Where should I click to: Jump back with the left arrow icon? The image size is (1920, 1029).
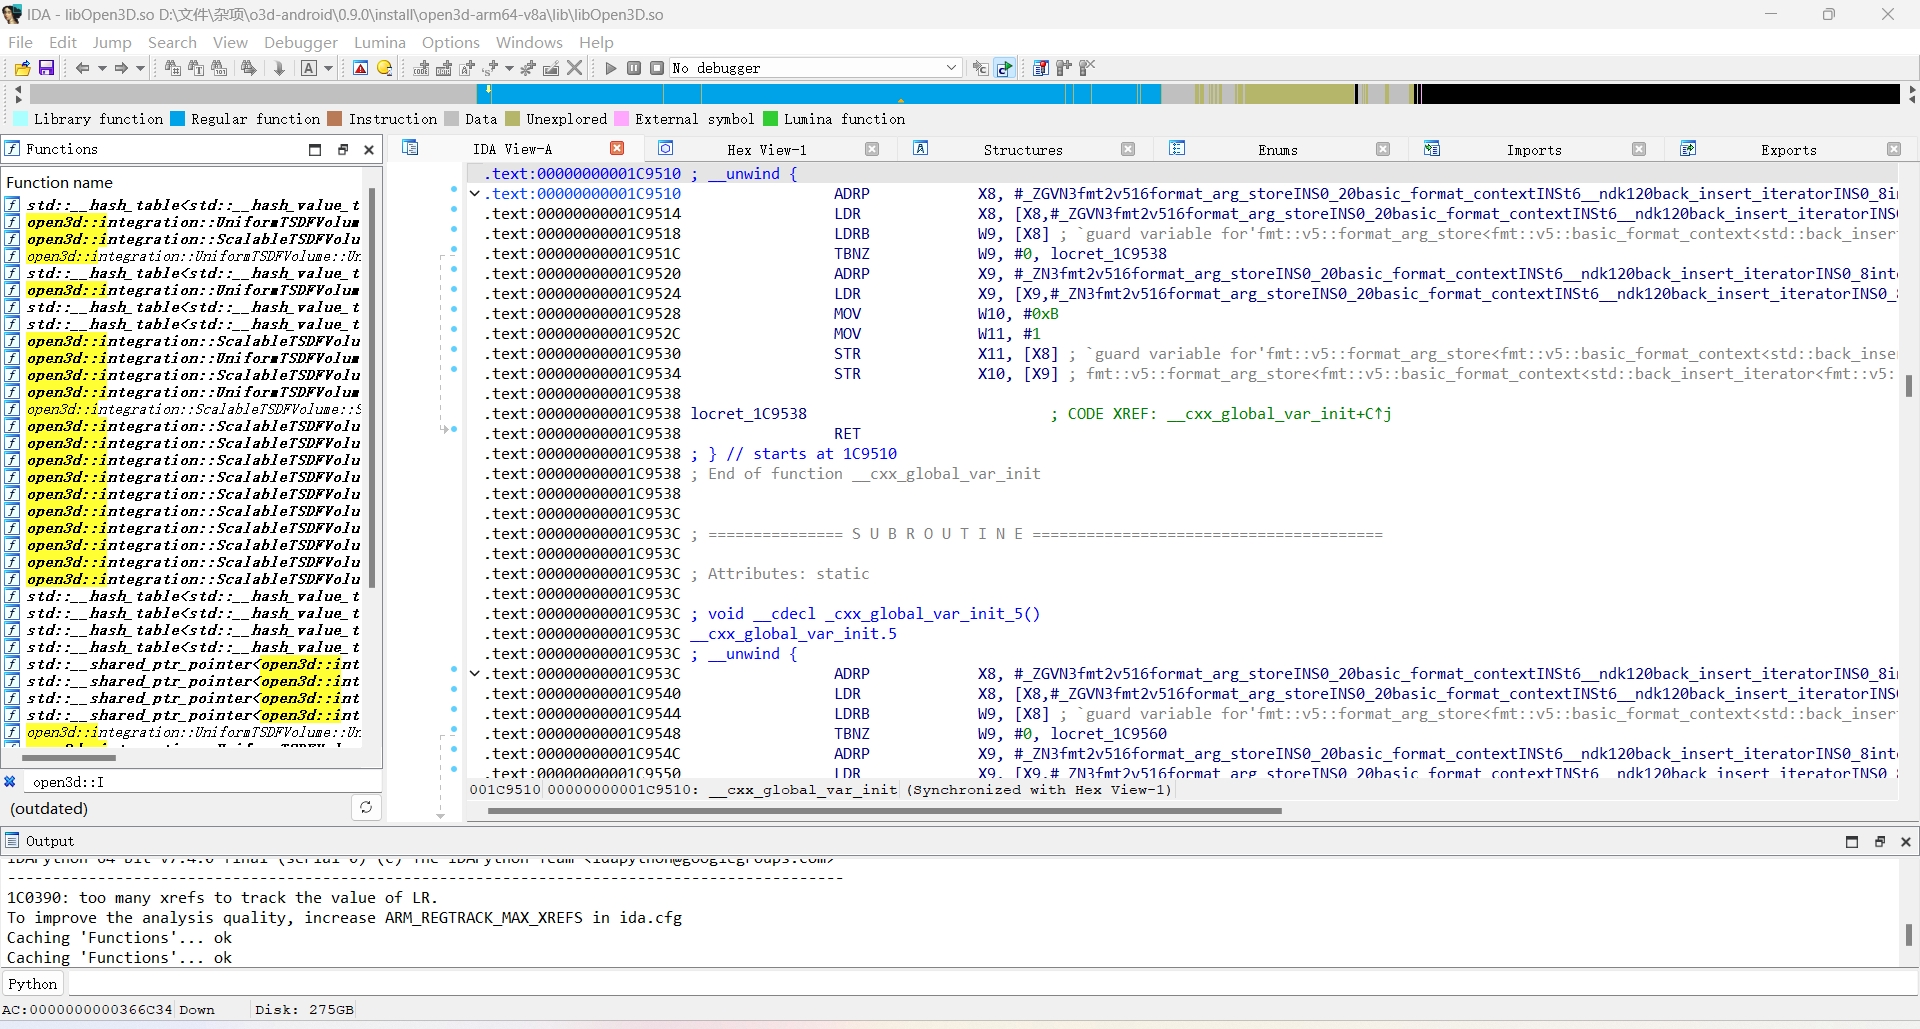(x=82, y=68)
